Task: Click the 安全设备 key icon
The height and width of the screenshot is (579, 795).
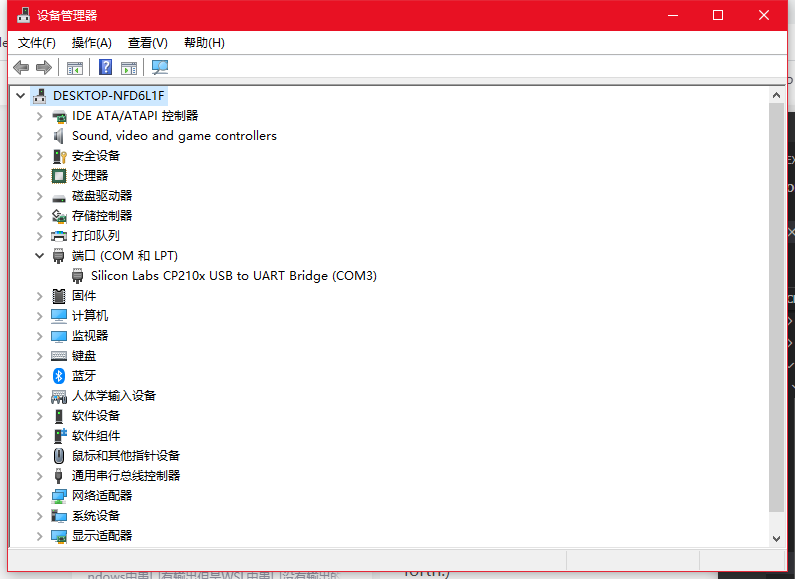Action: tap(59, 156)
